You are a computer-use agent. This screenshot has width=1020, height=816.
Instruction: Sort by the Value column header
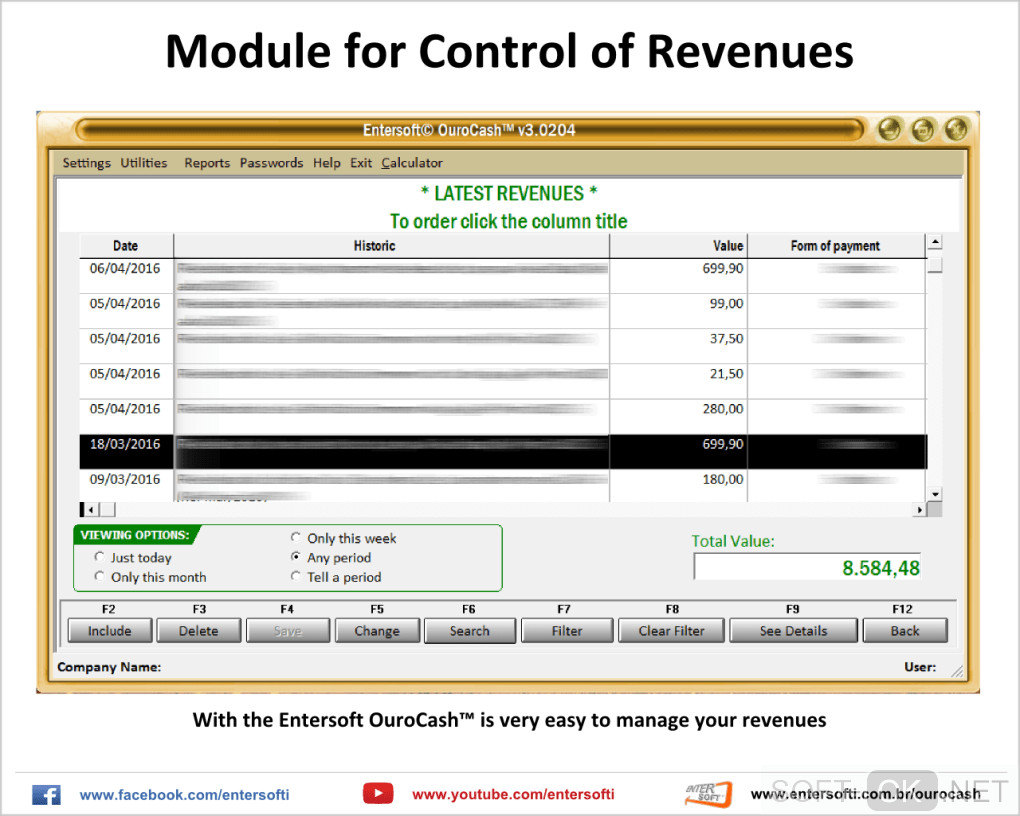[x=678, y=246]
